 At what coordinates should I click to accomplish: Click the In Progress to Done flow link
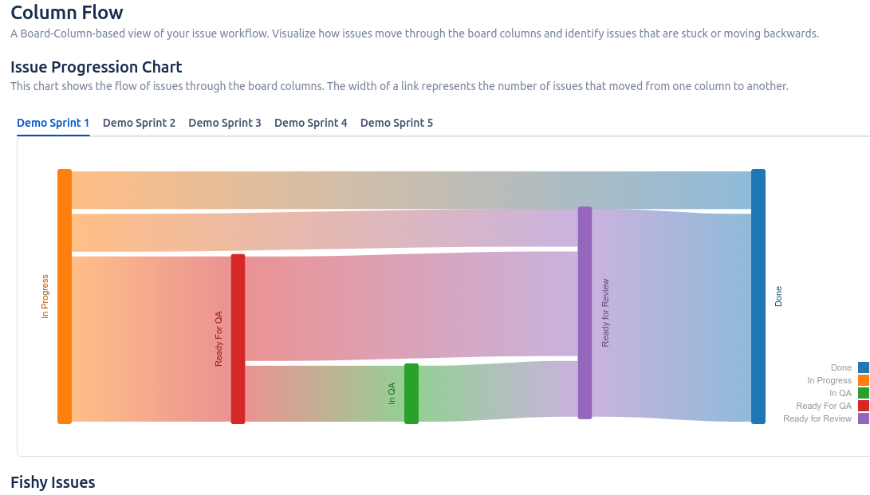pyautogui.click(x=400, y=190)
